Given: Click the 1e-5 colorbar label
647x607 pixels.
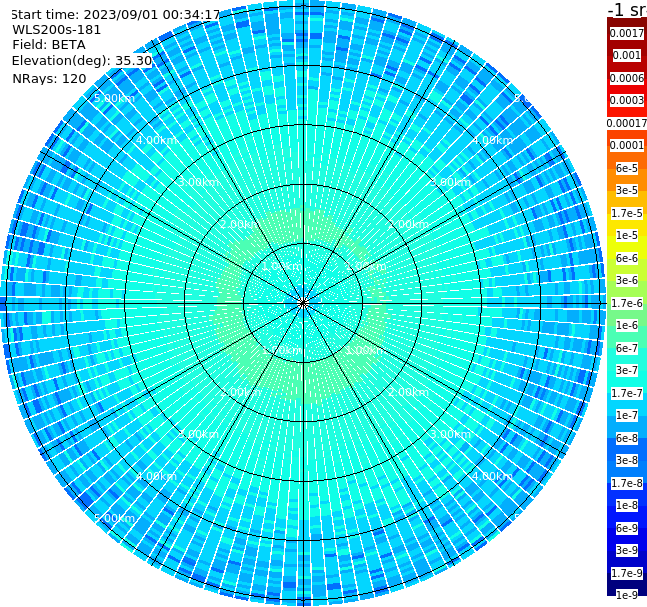Looking at the screenshot, I should point(627,235).
